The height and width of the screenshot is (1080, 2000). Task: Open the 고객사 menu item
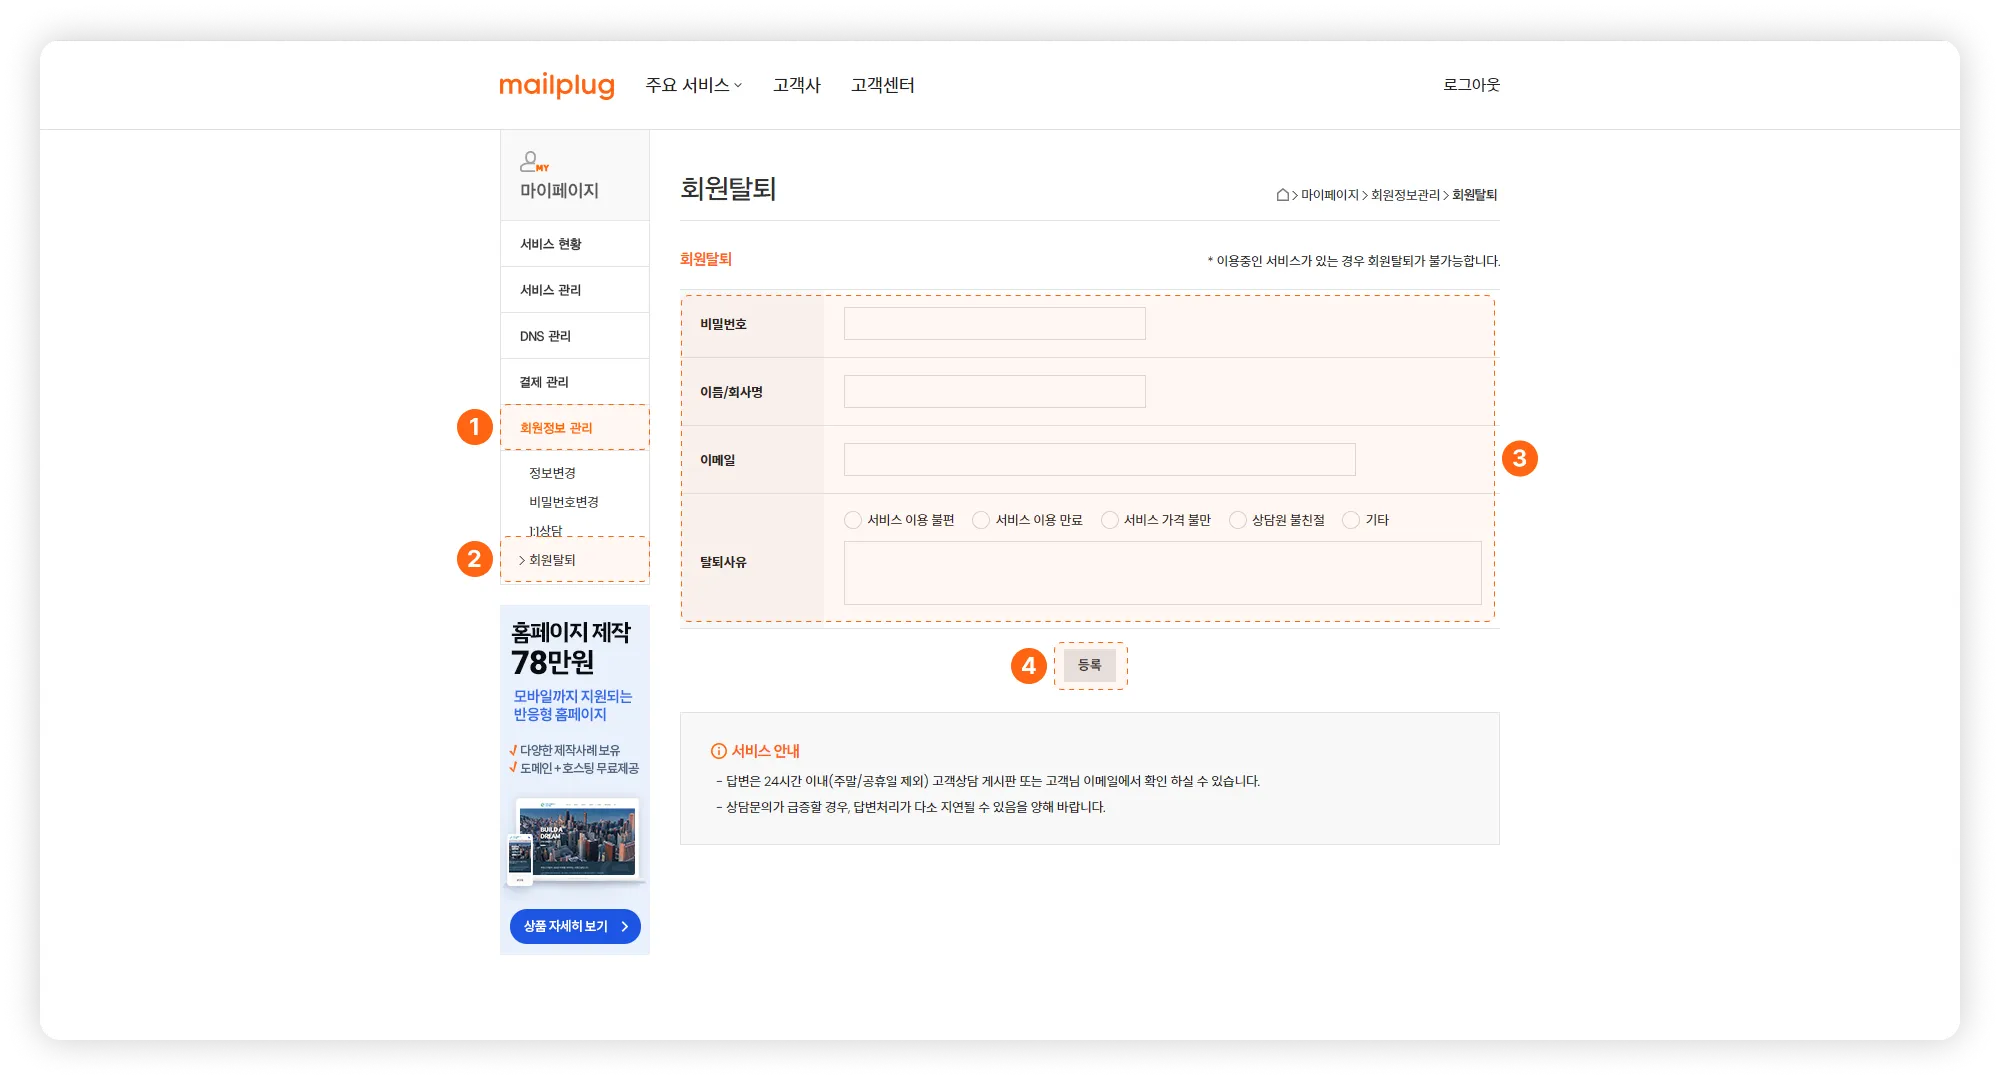pos(796,86)
